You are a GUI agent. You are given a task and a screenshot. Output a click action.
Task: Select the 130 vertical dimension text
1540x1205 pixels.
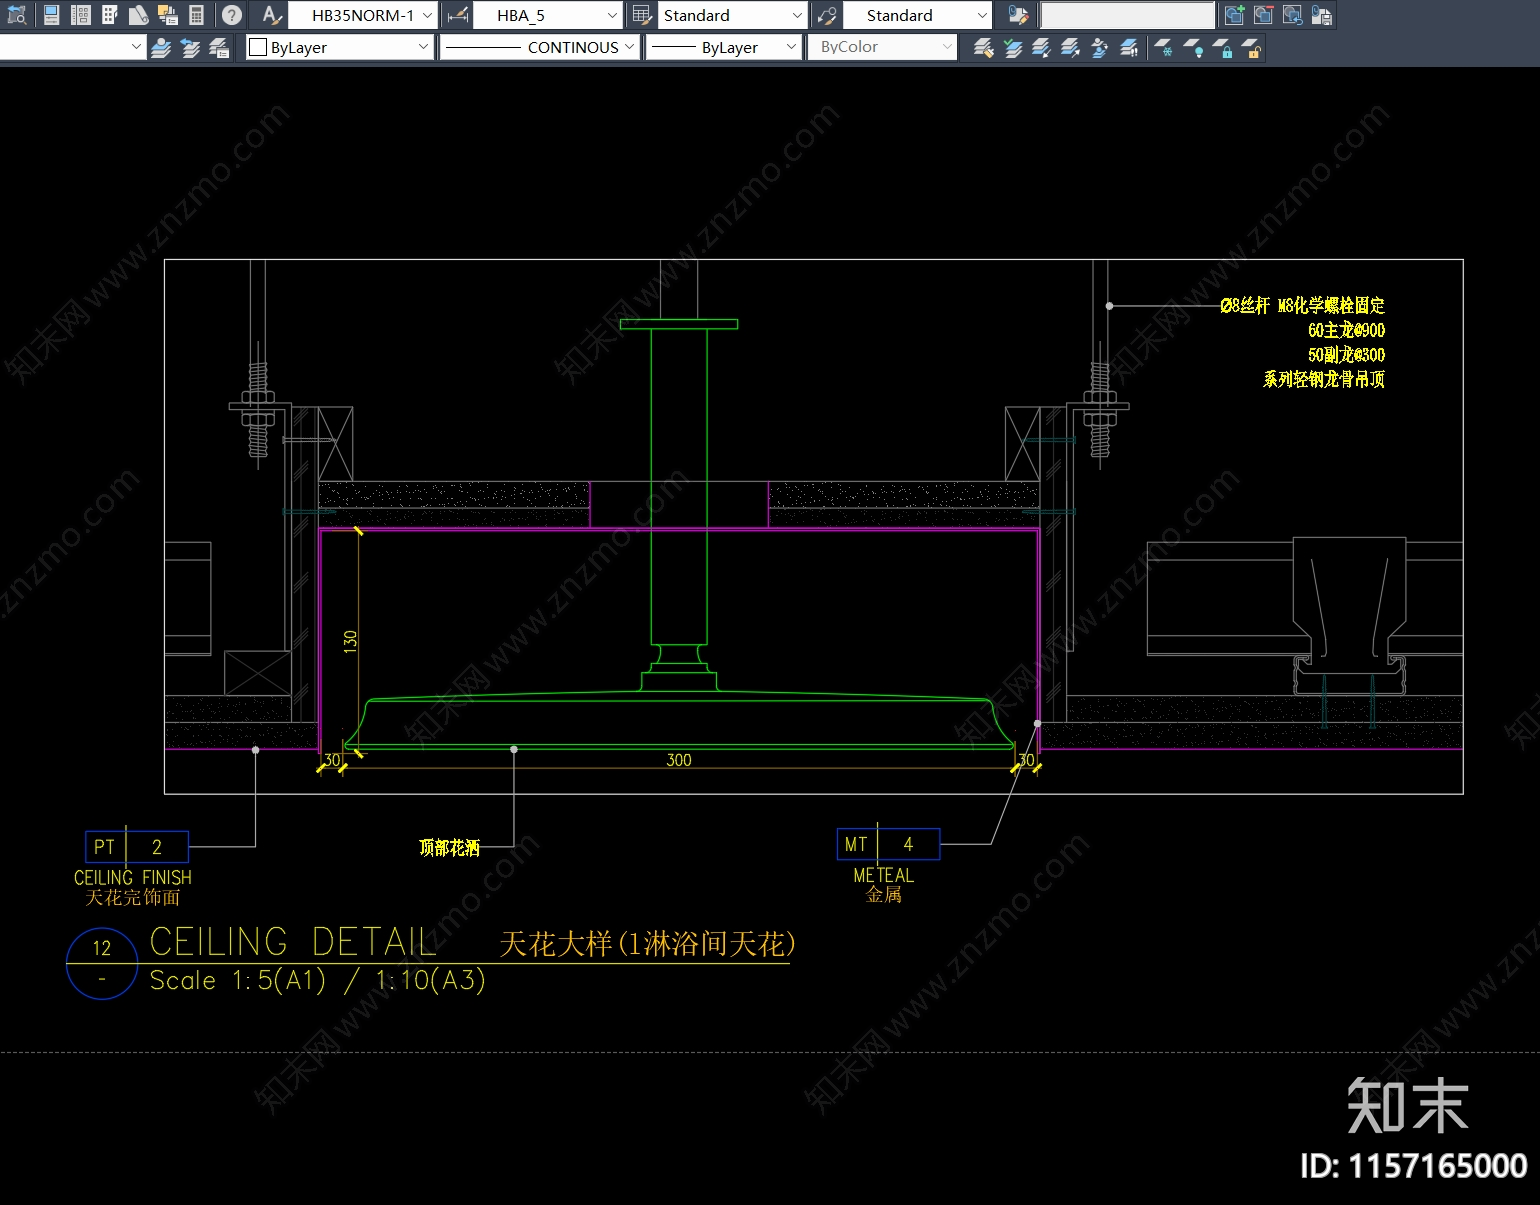[x=350, y=641]
